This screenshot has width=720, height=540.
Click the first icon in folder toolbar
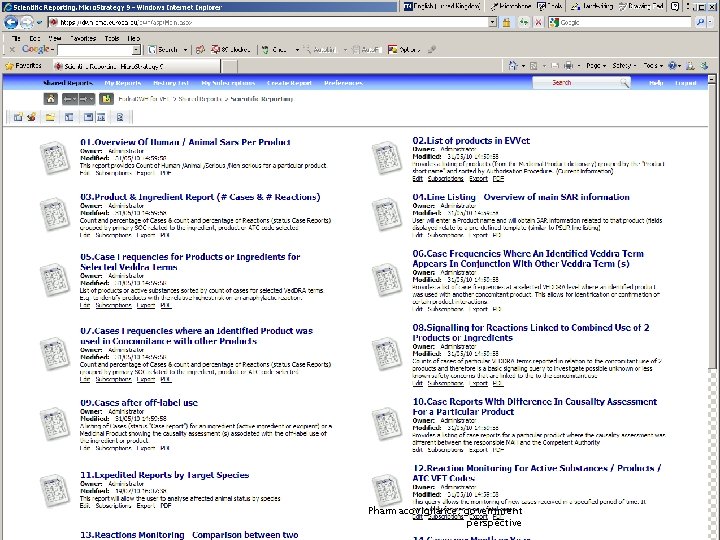[18, 118]
